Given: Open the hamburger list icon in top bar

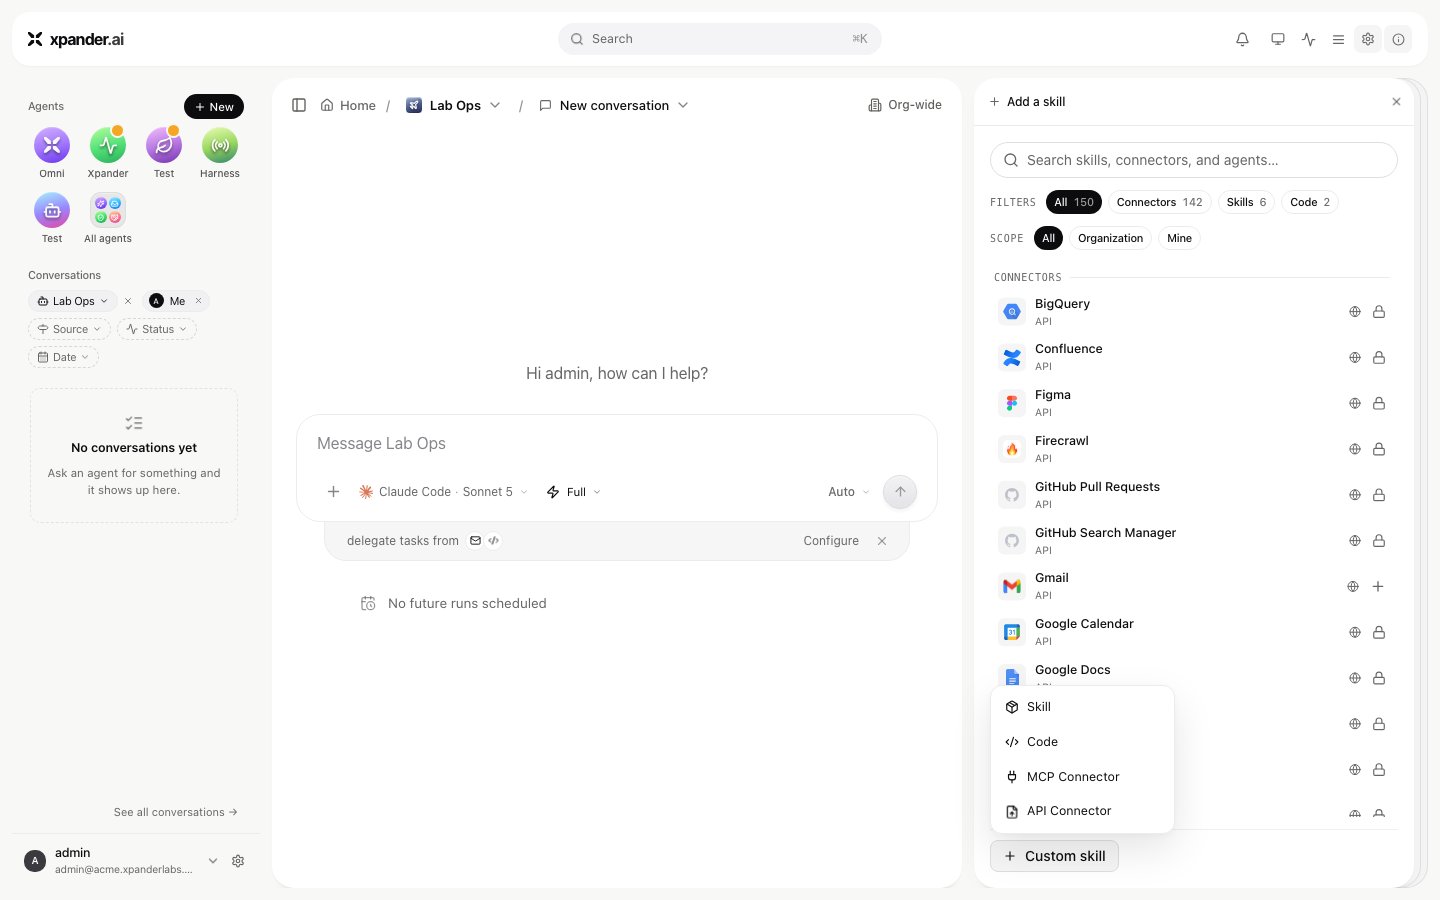Looking at the screenshot, I should (1338, 39).
